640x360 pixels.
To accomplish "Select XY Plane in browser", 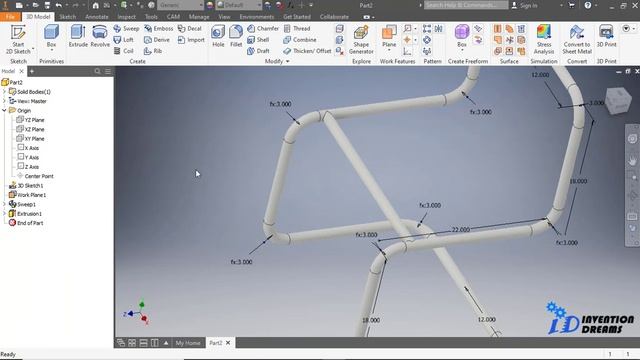I will tap(30, 139).
